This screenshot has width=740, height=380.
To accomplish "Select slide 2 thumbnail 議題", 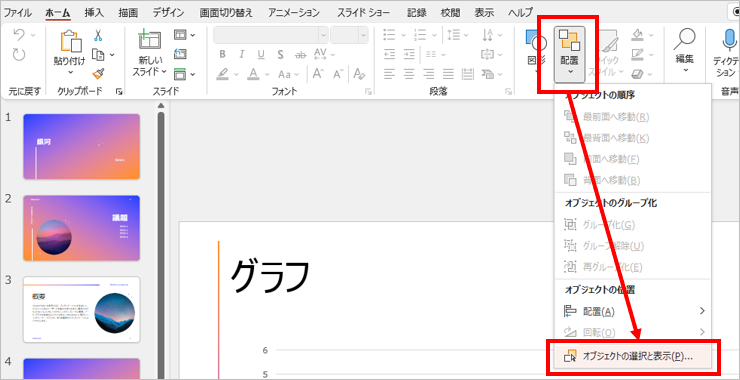I will coord(82,228).
